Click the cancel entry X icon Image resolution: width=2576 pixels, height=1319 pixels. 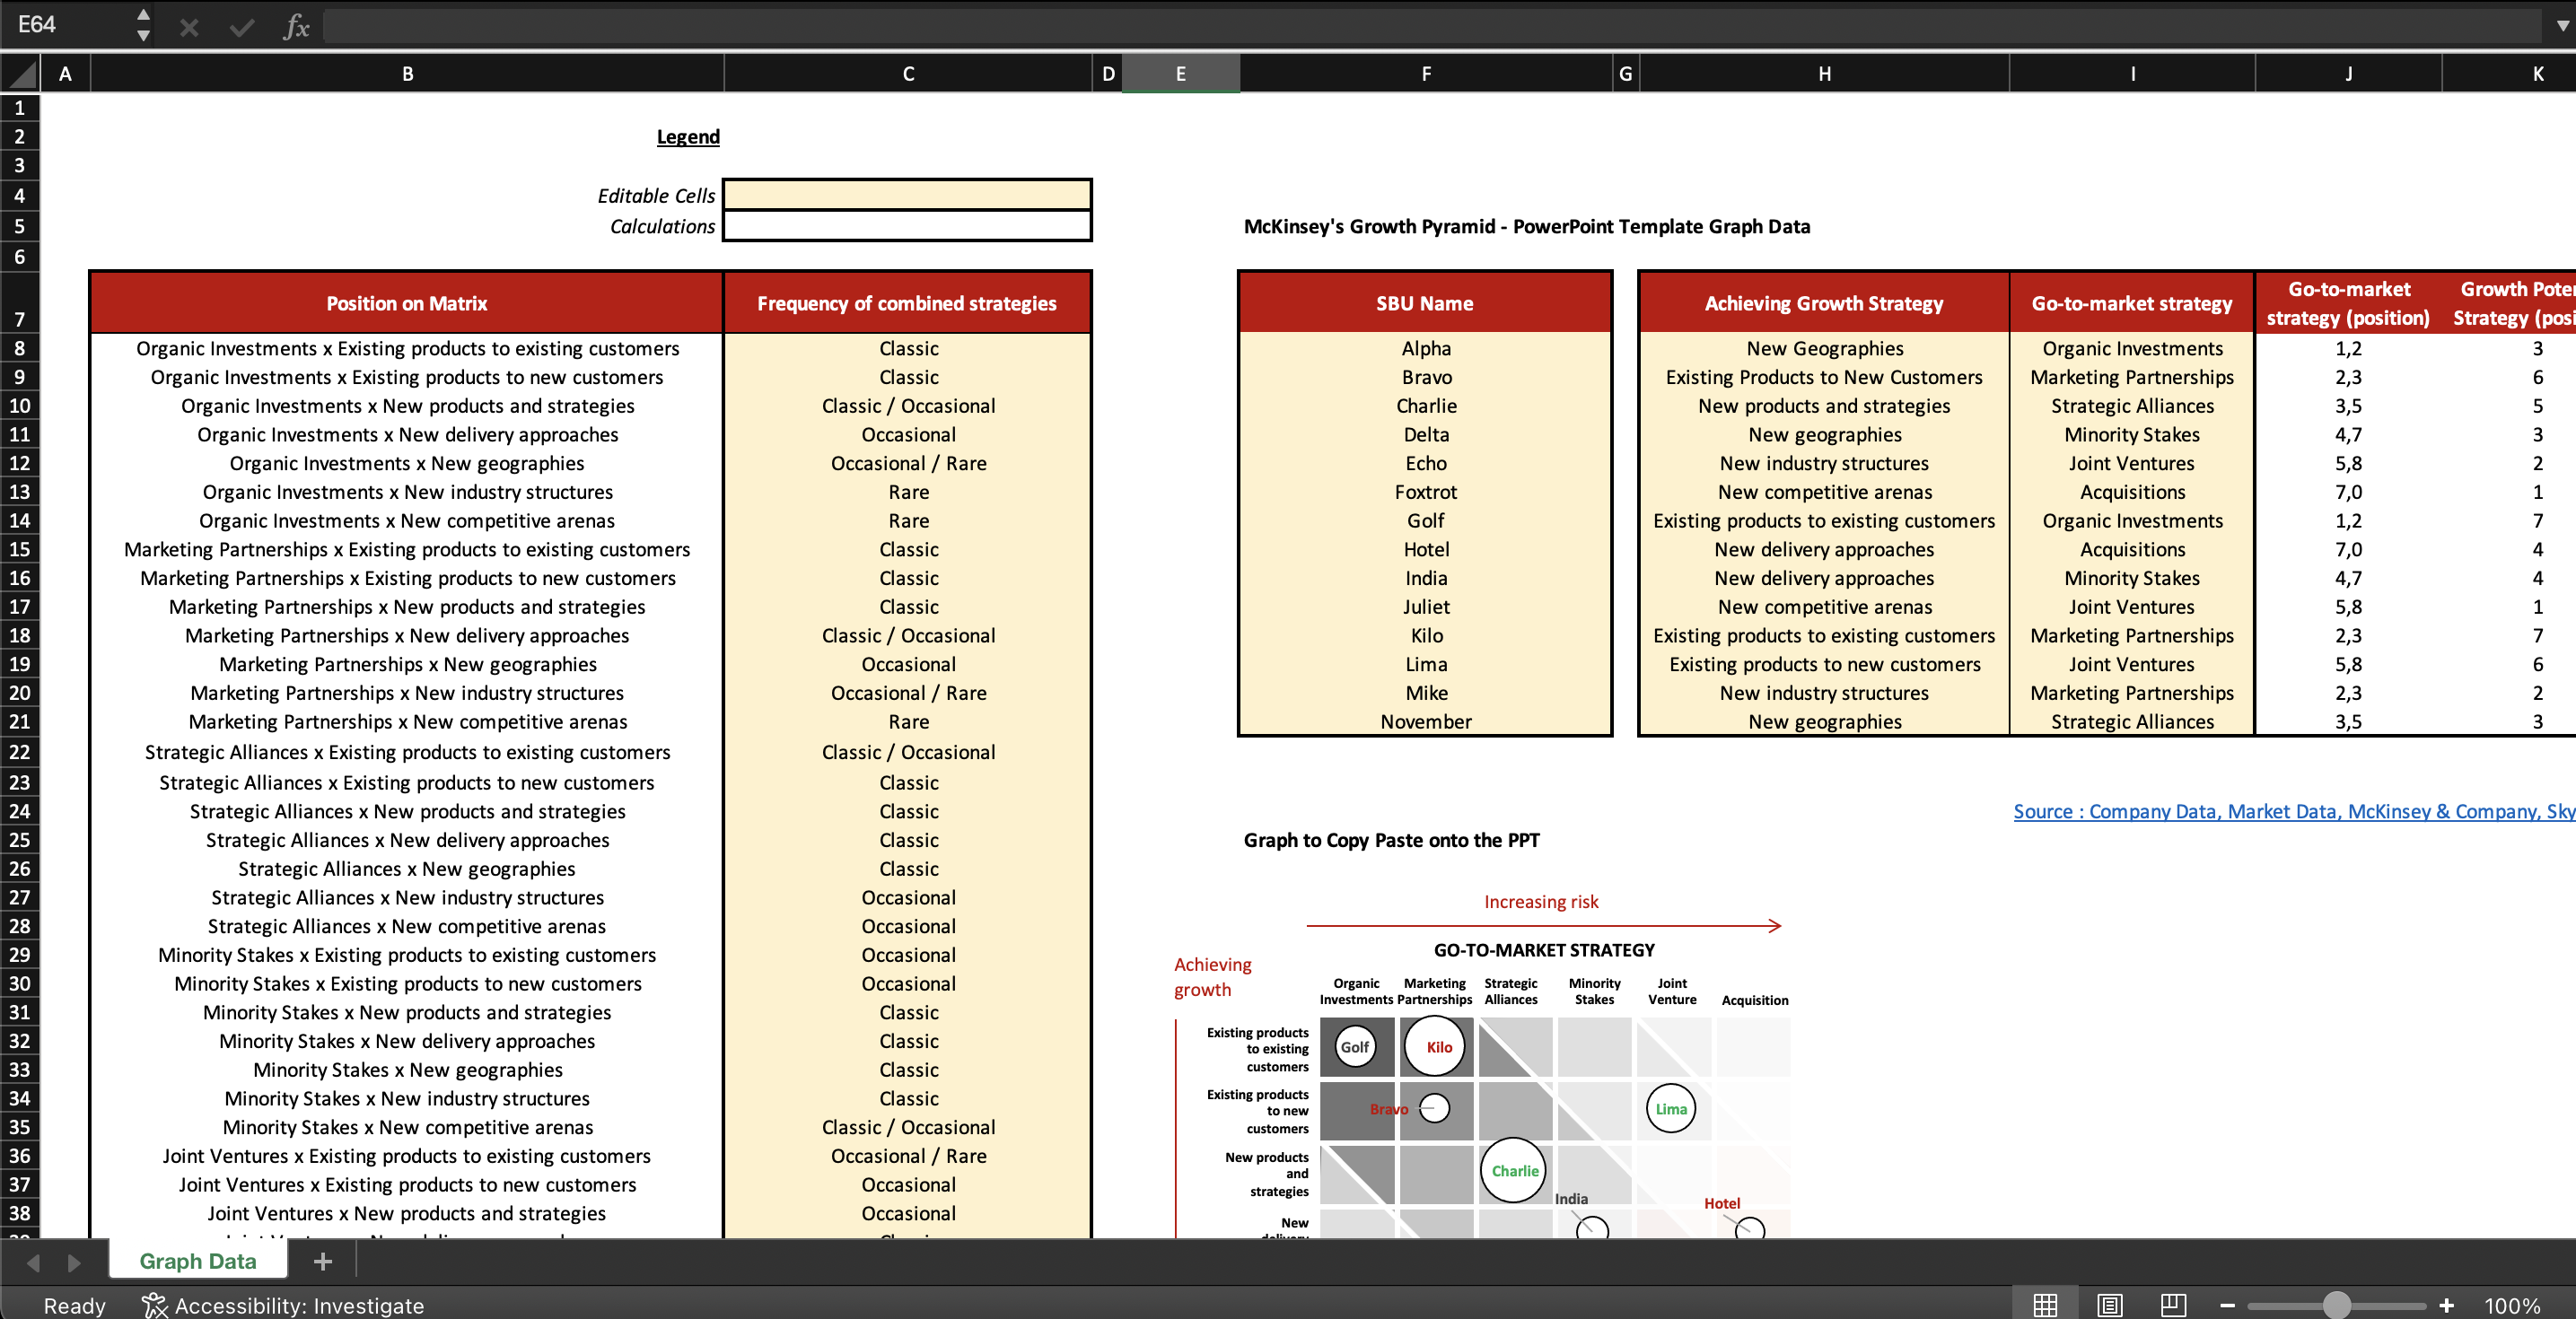click(x=189, y=27)
